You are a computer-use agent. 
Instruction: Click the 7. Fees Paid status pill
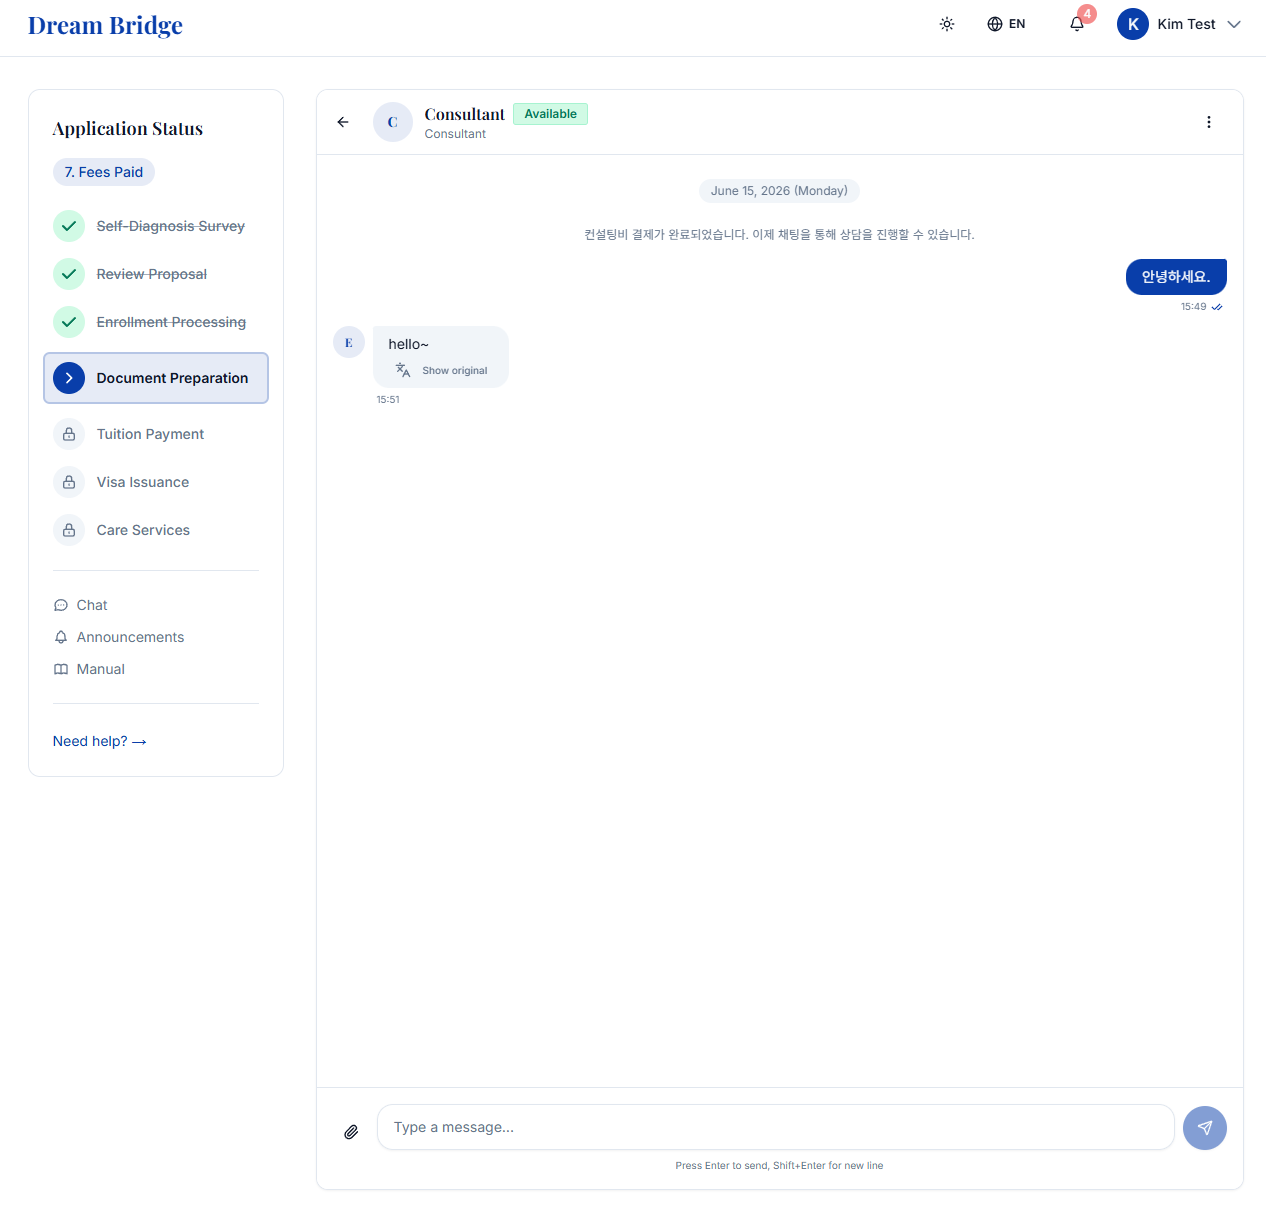(104, 172)
